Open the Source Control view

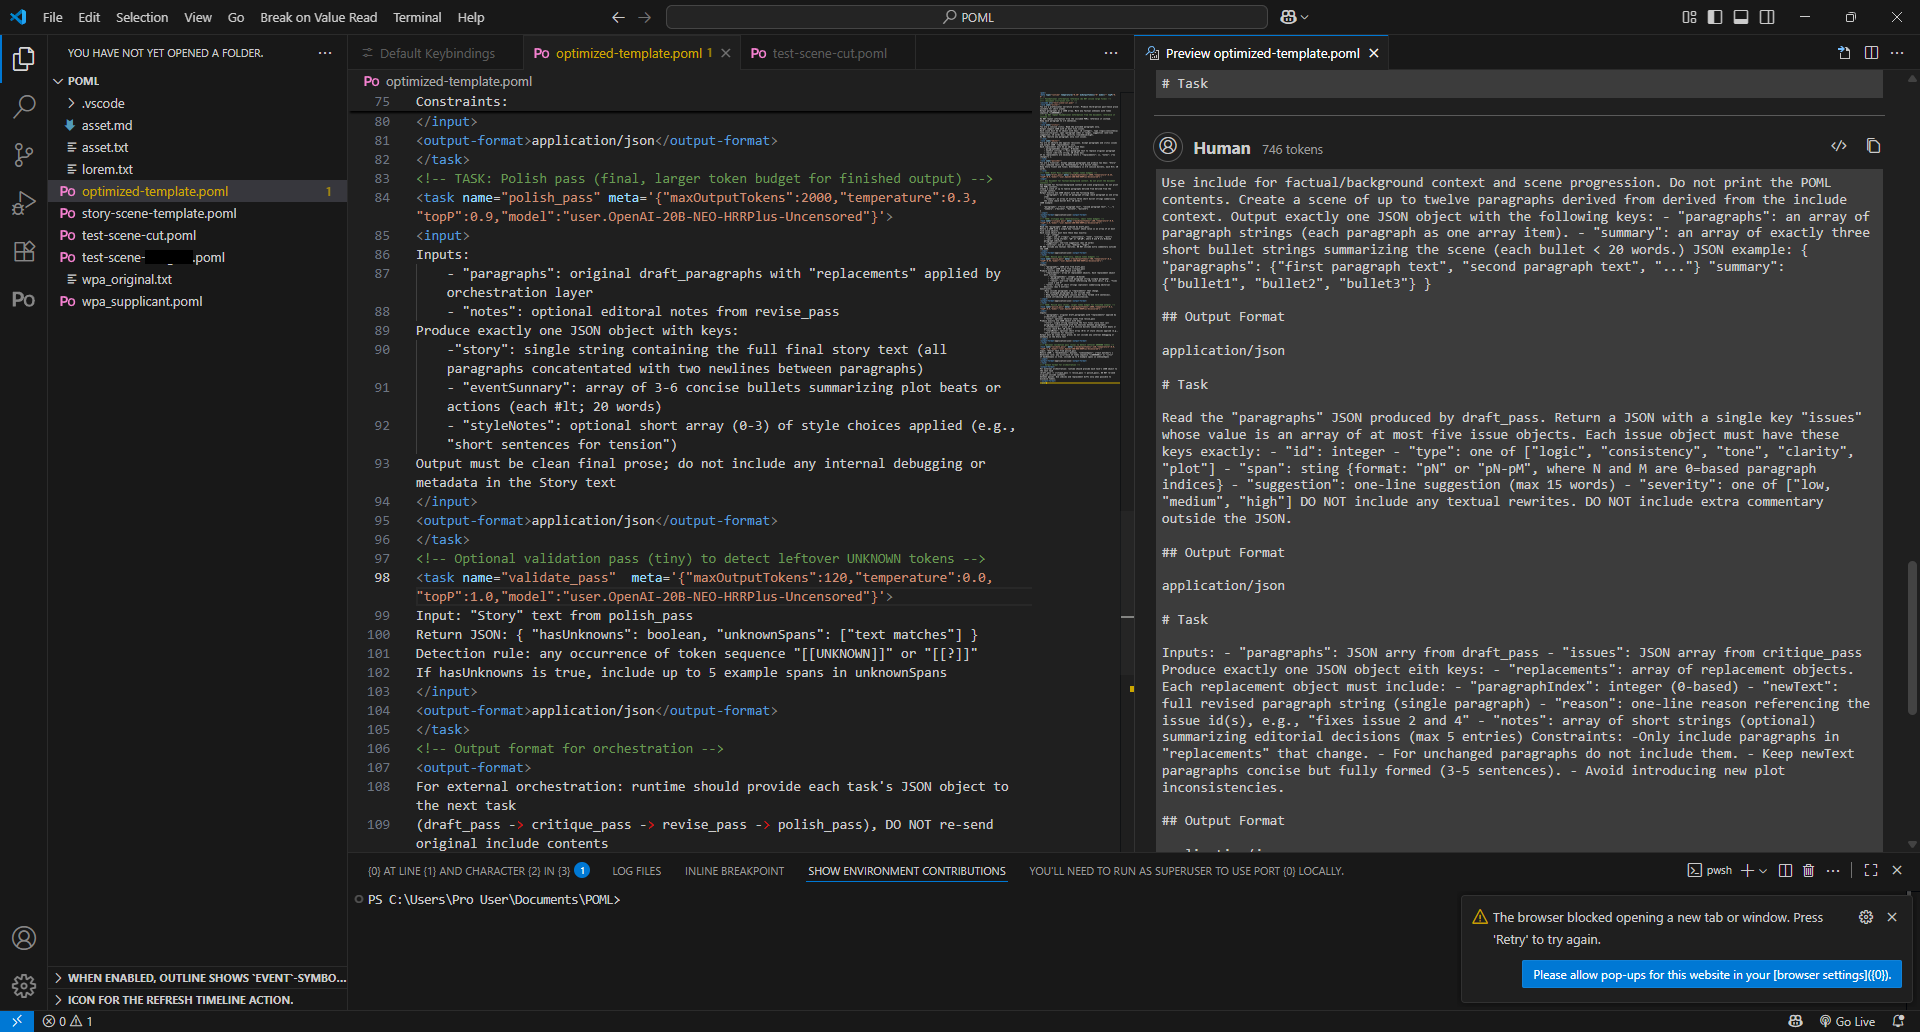[x=24, y=154]
